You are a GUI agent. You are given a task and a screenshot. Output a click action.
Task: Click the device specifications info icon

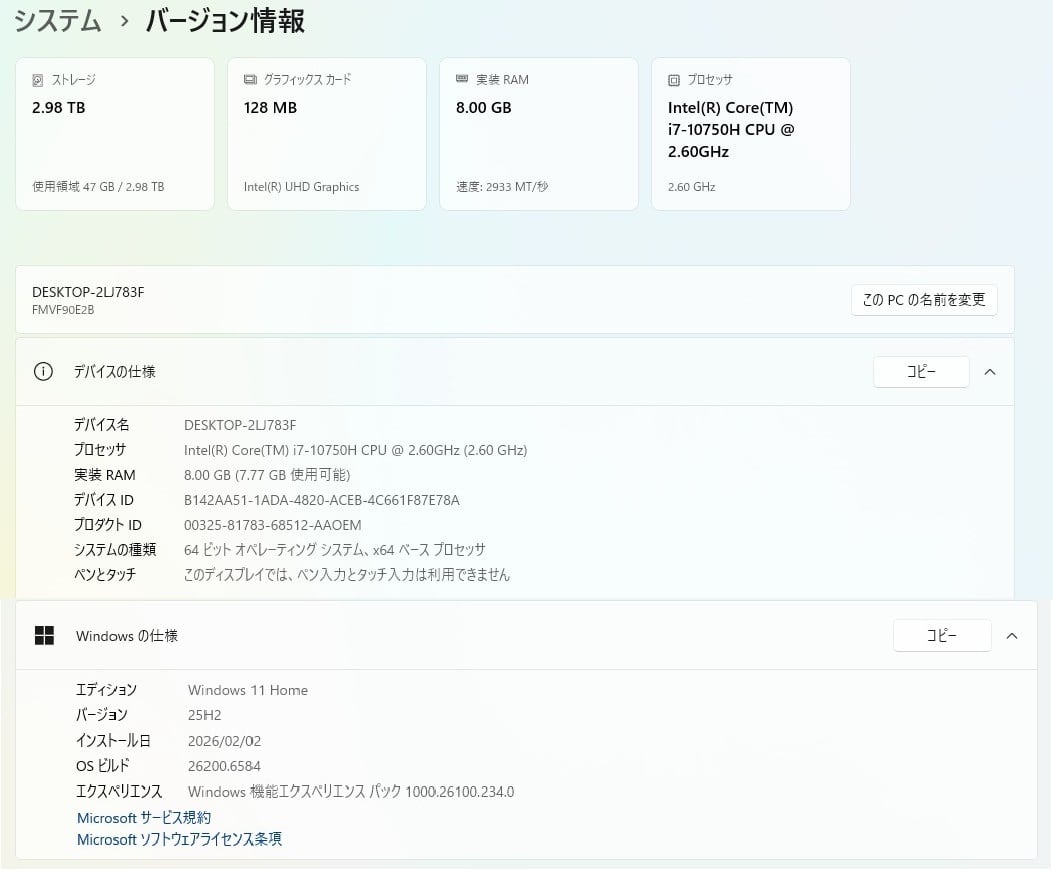coord(43,372)
